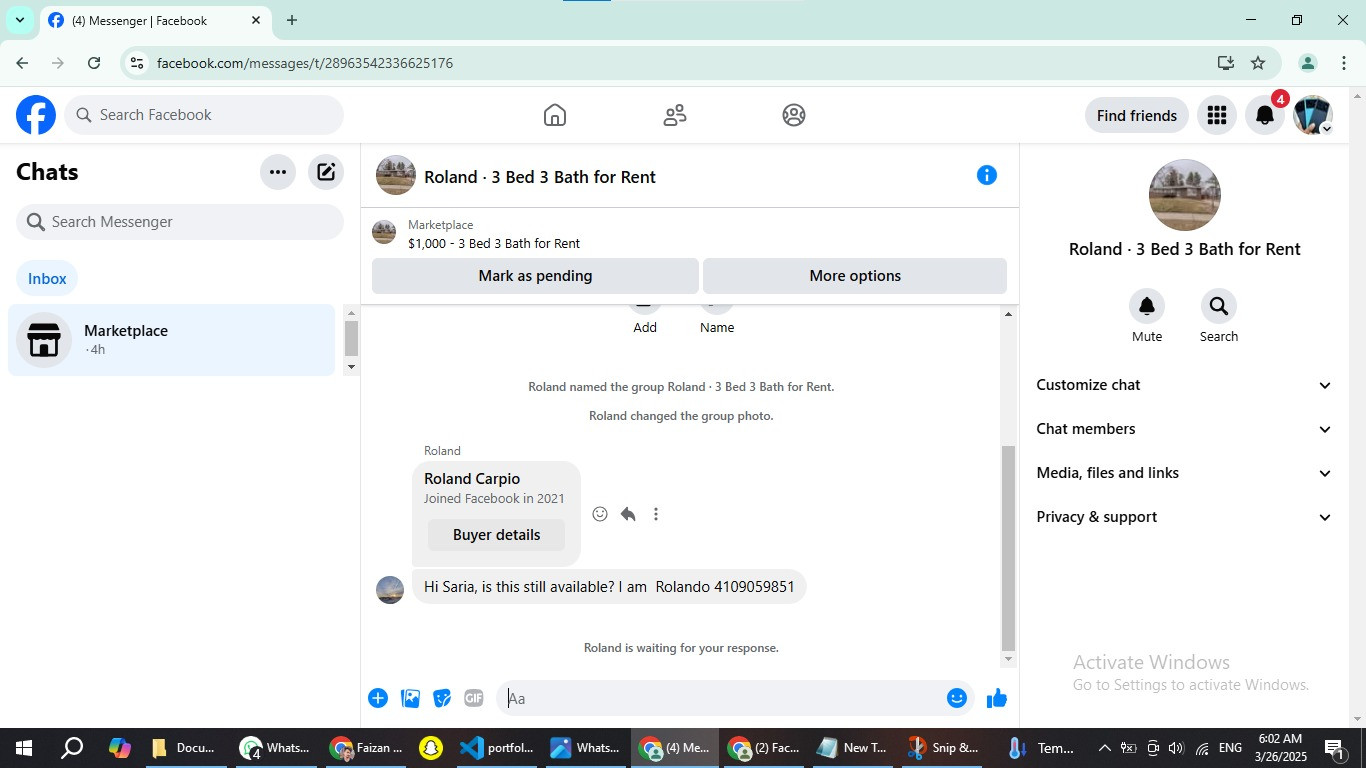The image size is (1366, 768).
Task: Open the Windows Start menu
Action: click(23, 748)
